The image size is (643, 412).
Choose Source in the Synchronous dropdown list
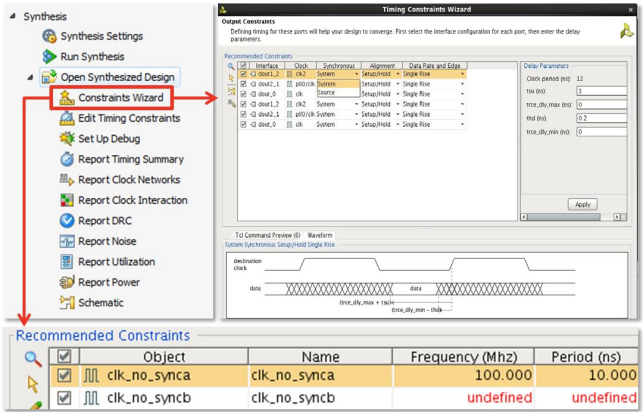tap(327, 92)
